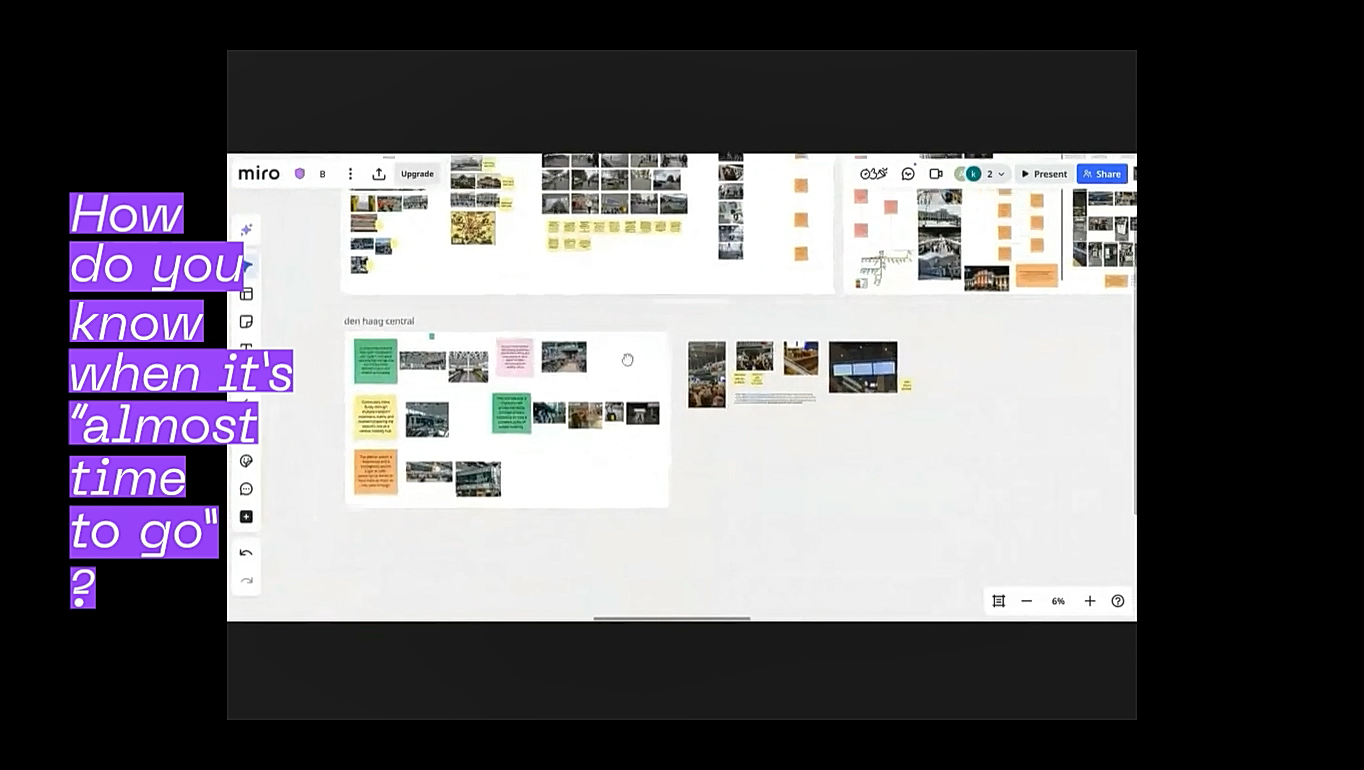This screenshot has height=770, width=1364.
Task: Undo the last action
Action: pos(246,553)
